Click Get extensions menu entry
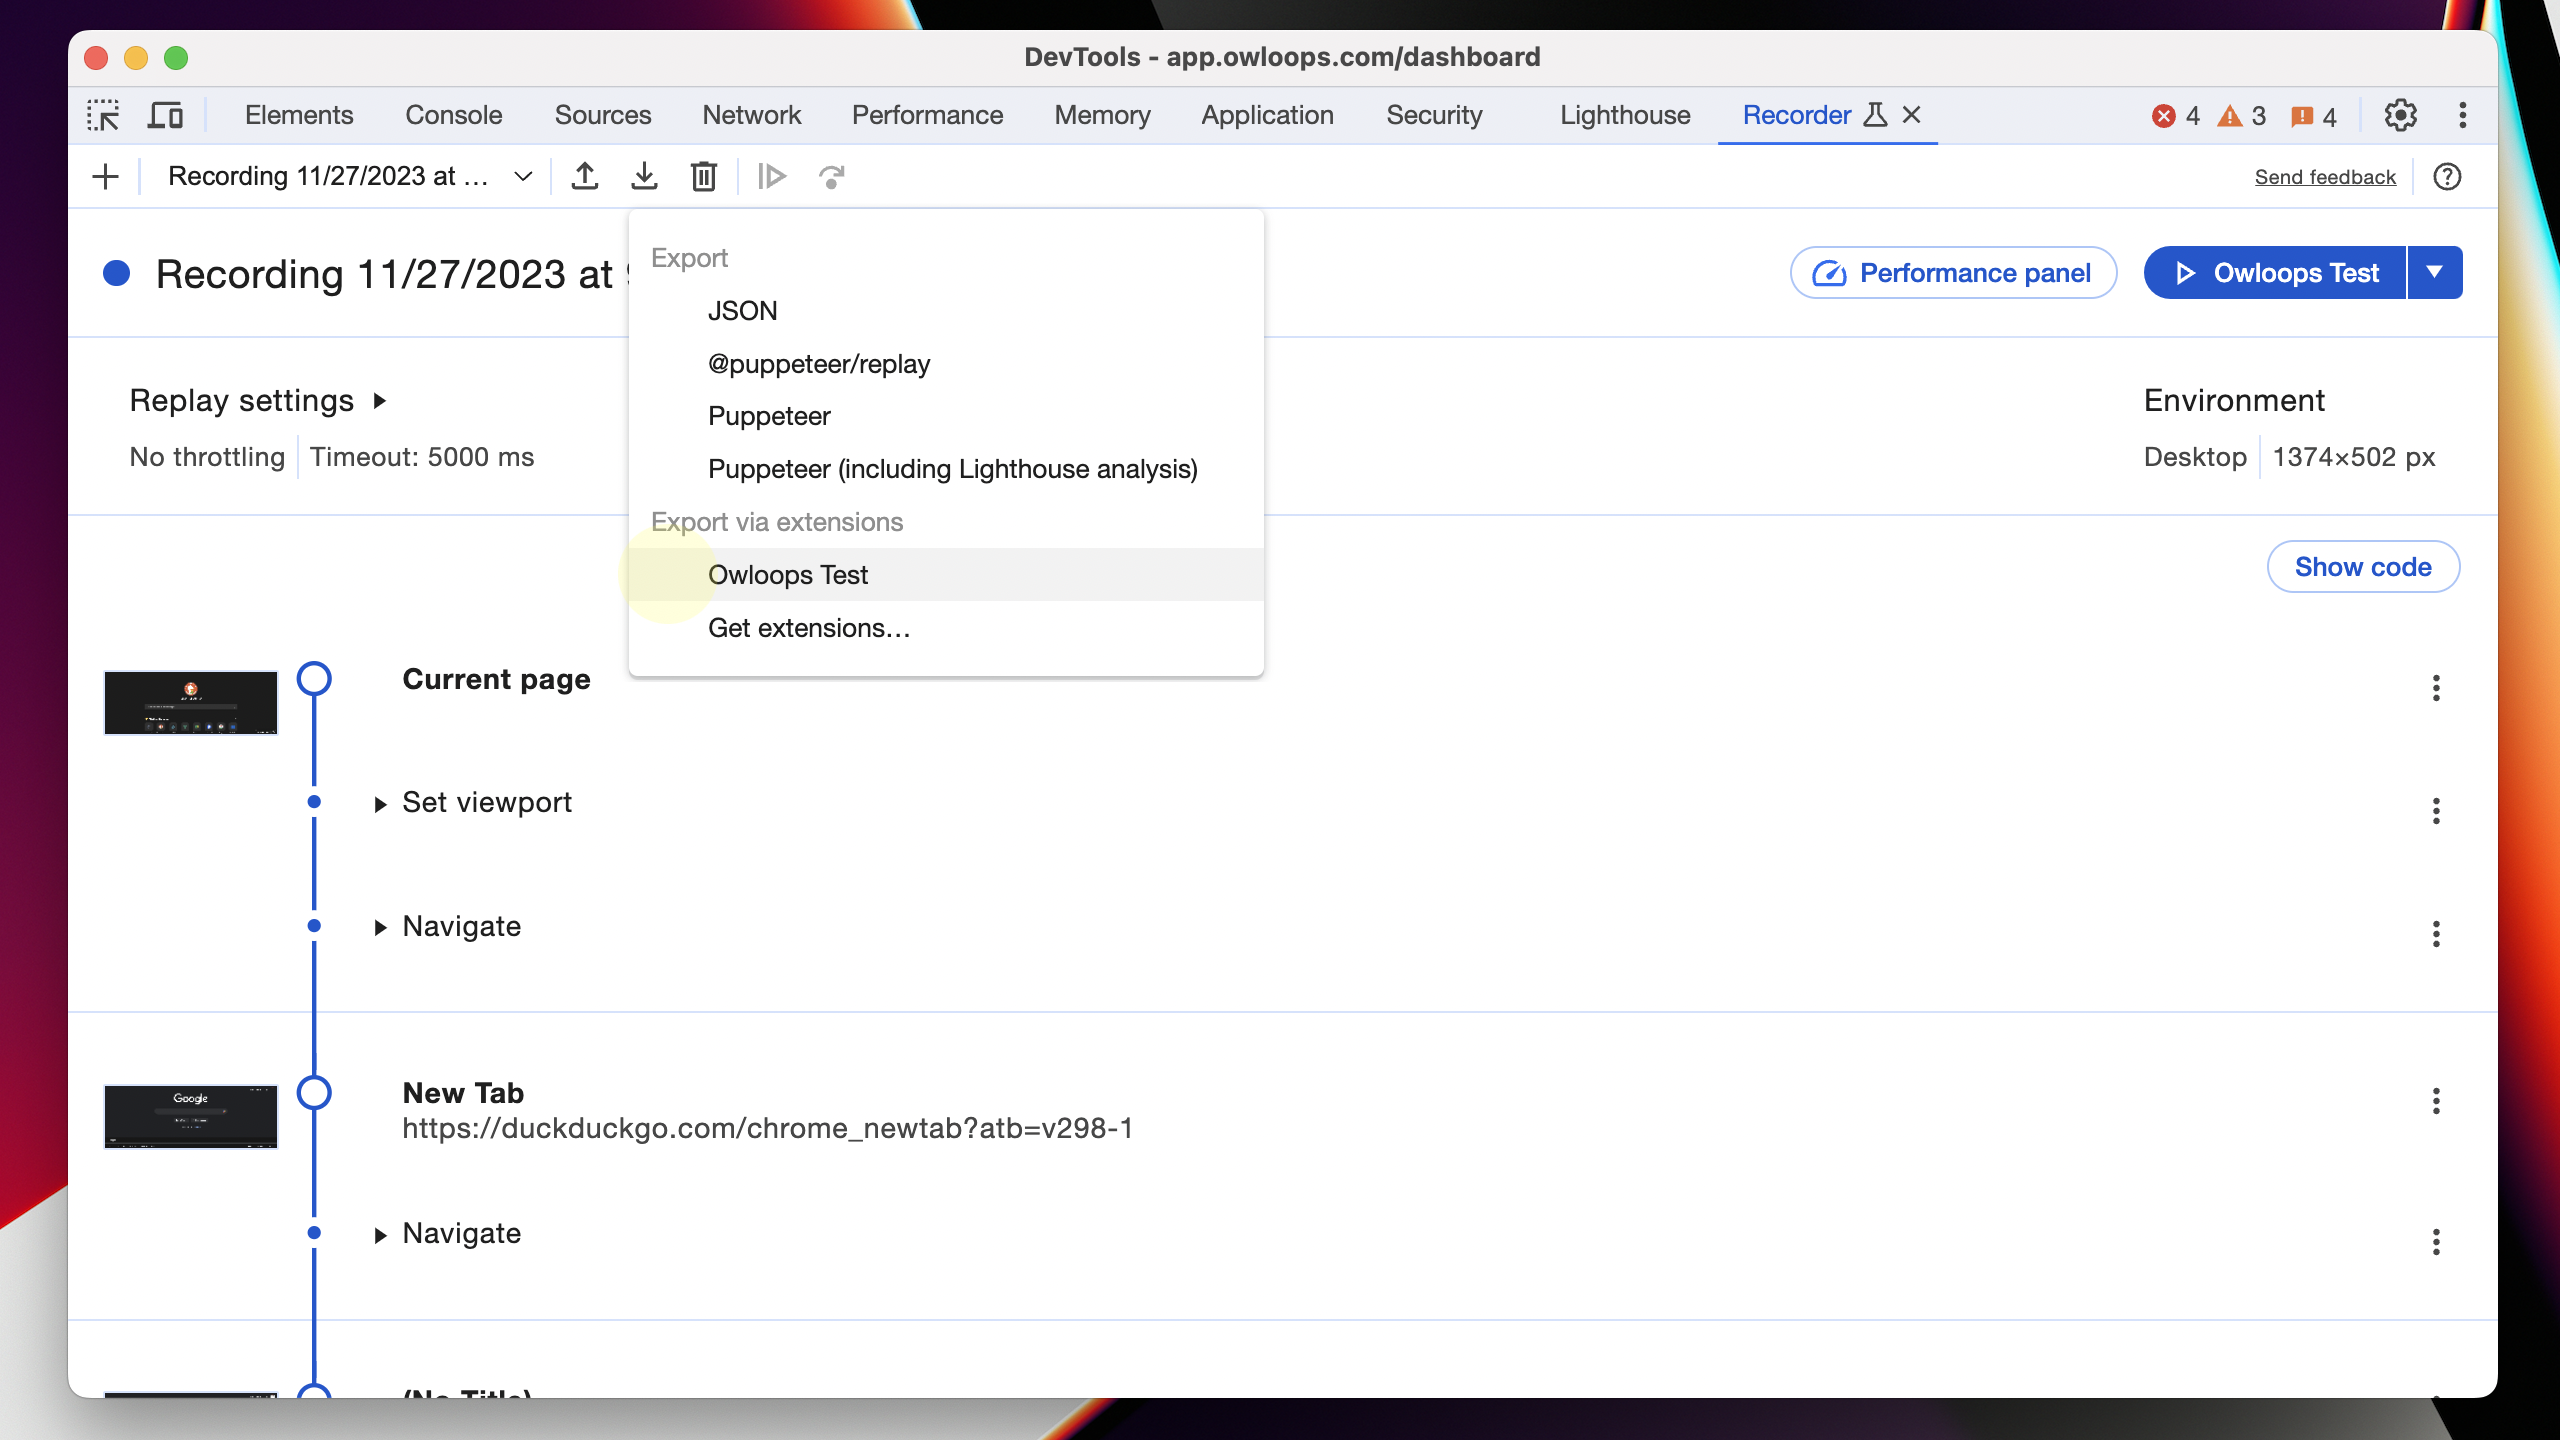This screenshot has height=1440, width=2560. [946, 628]
